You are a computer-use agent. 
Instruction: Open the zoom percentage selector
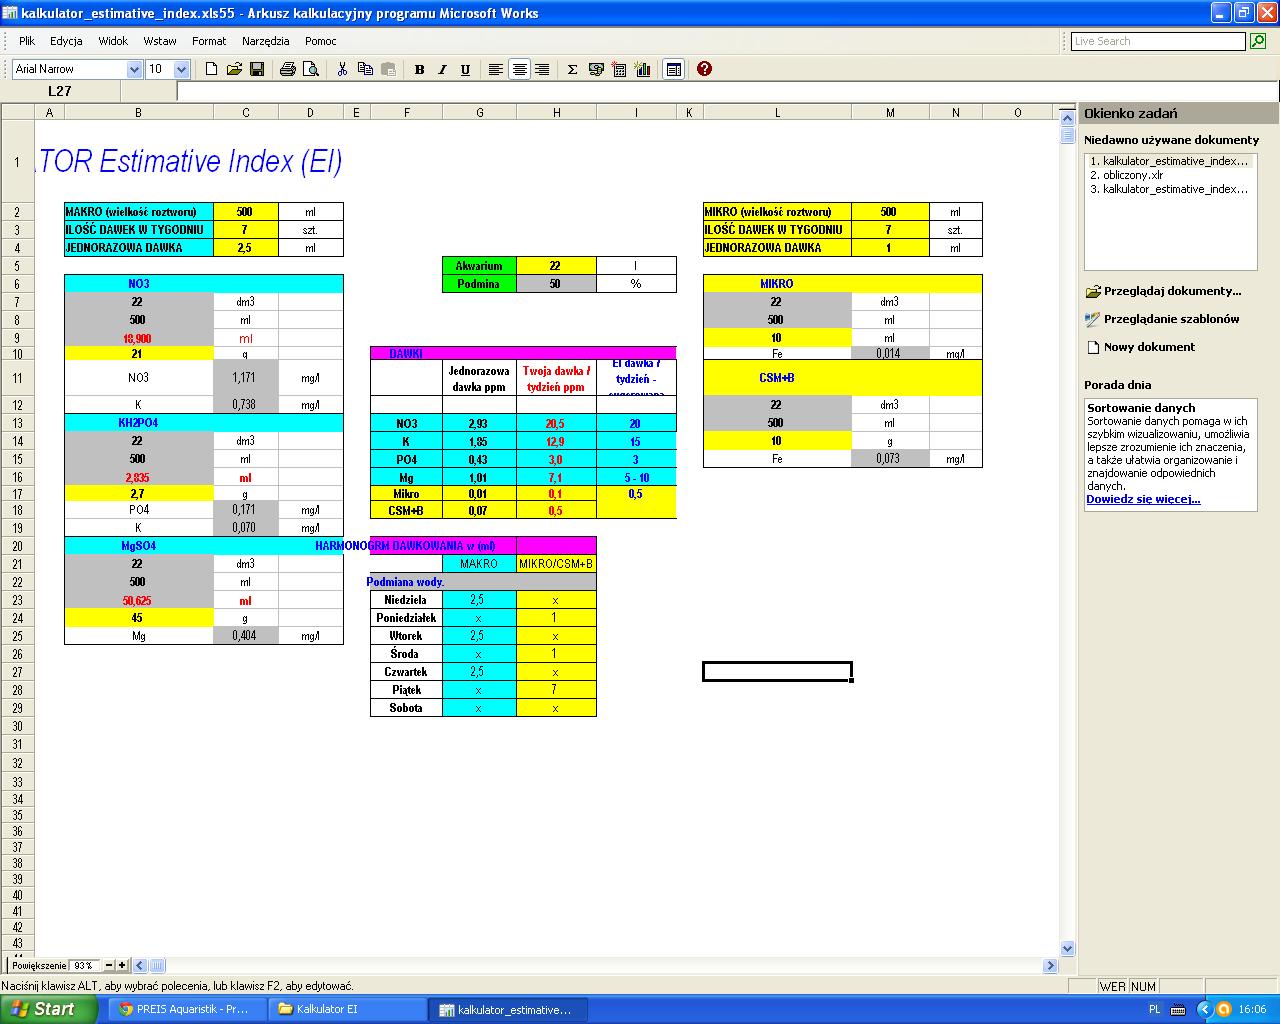[x=85, y=965]
